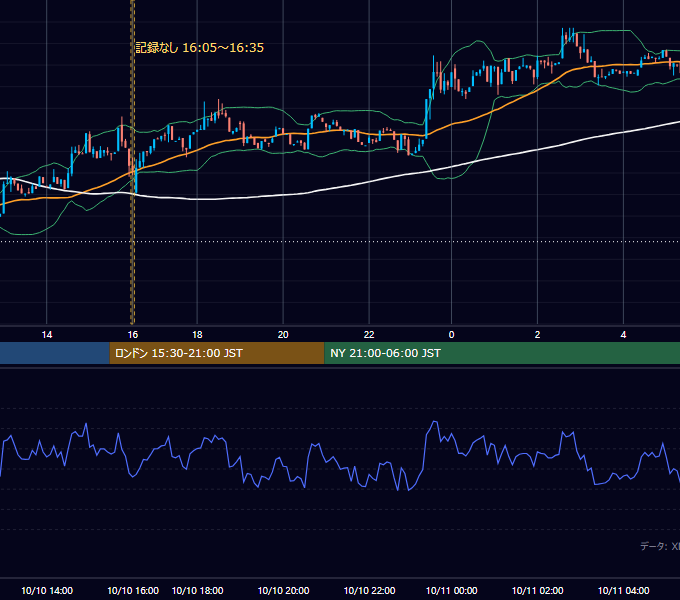The width and height of the screenshot is (680, 600).
Task: Select the ロンドン 15:30-21:00 JST session bar
Action: coord(217,353)
